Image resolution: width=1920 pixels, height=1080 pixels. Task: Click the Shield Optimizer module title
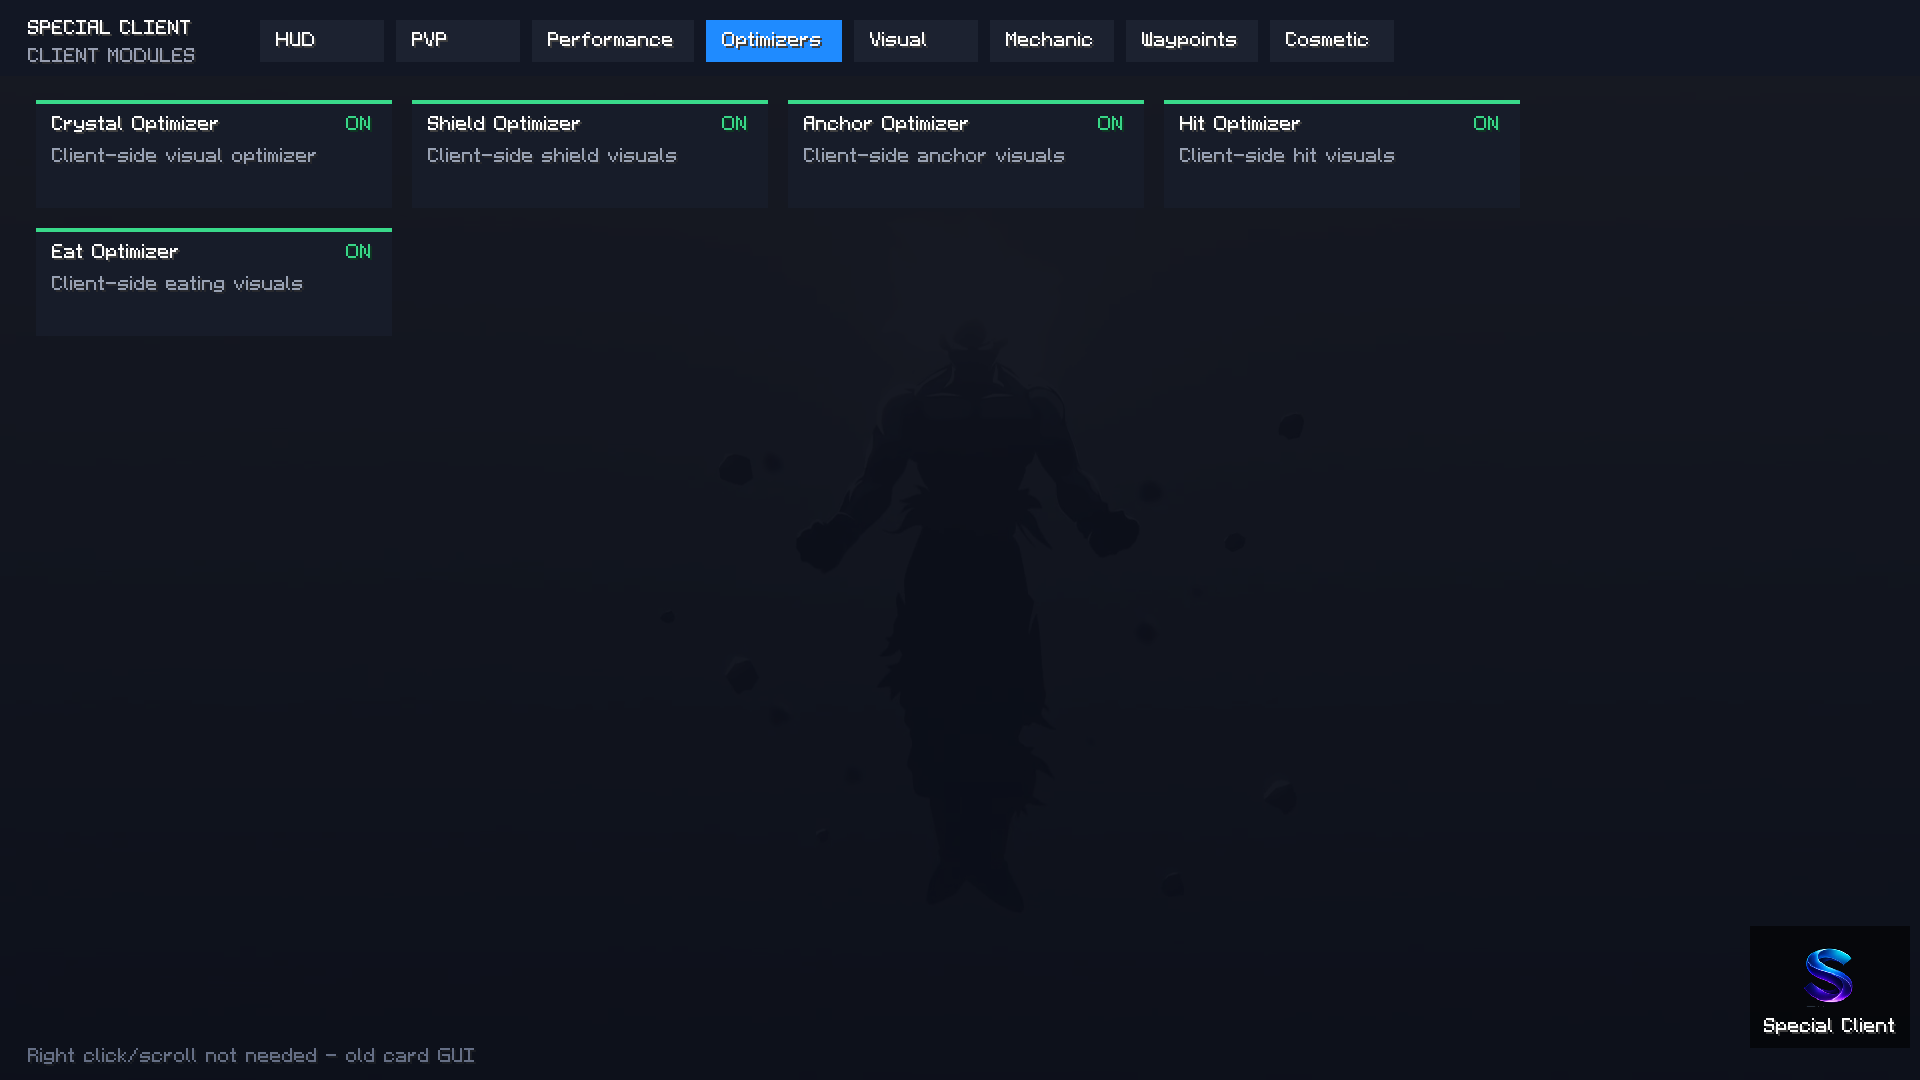[503, 124]
